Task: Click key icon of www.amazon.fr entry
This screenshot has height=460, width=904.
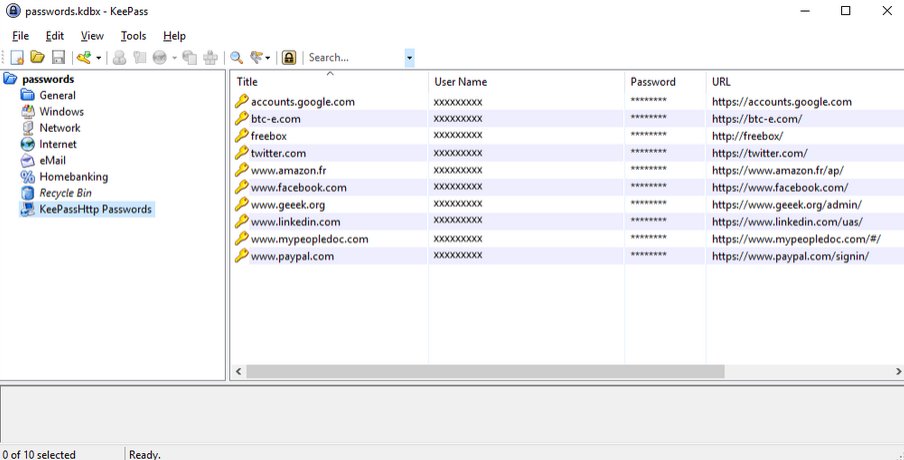Action: coord(242,170)
